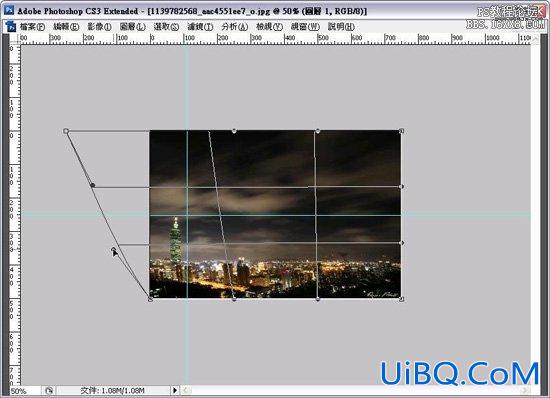Click the bottom-left warp corner handle

(150, 299)
